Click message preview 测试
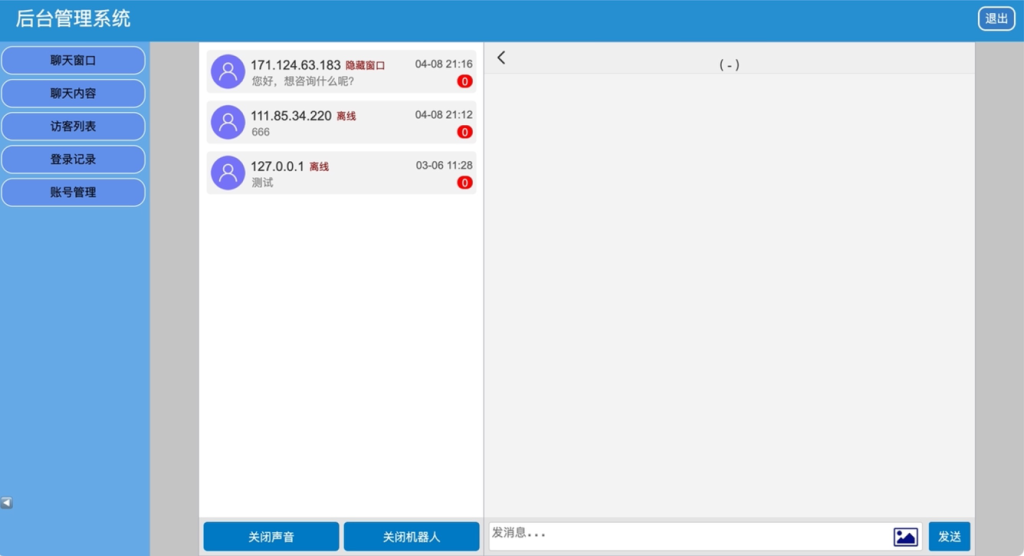The width and height of the screenshot is (1024, 556). (x=263, y=182)
